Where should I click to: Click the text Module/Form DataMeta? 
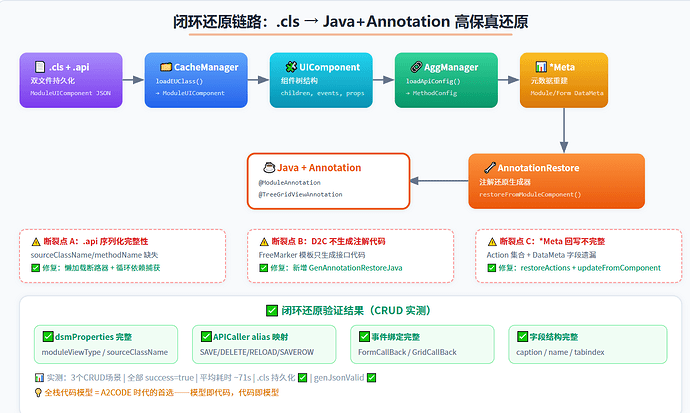(567, 93)
